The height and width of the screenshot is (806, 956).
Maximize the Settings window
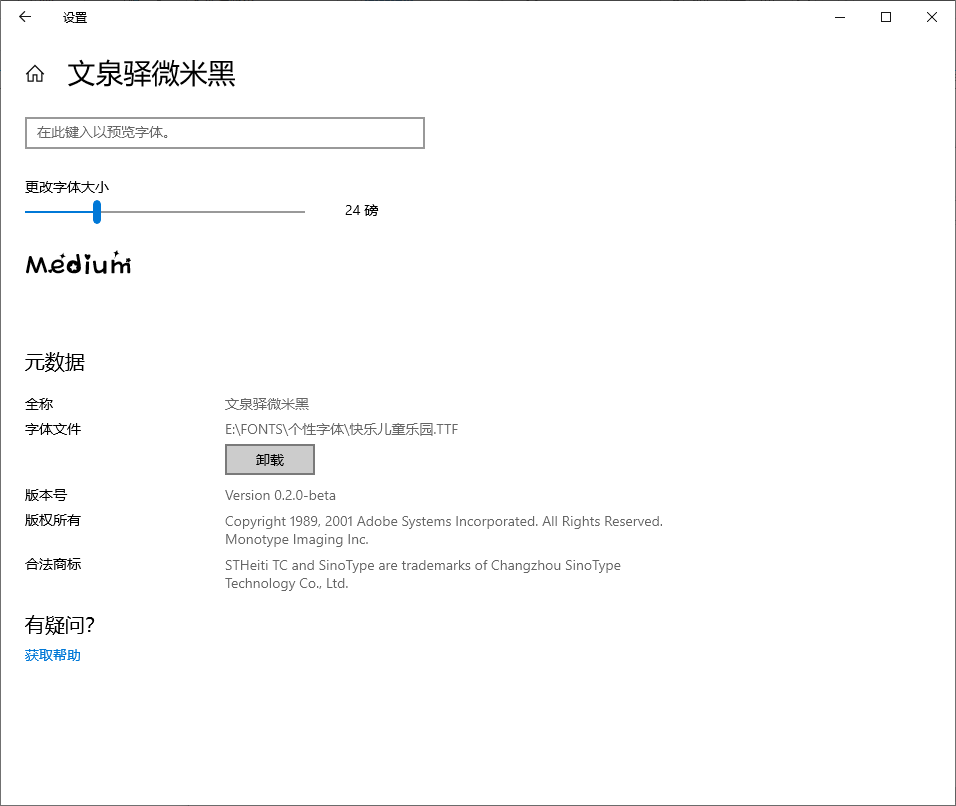[886, 17]
